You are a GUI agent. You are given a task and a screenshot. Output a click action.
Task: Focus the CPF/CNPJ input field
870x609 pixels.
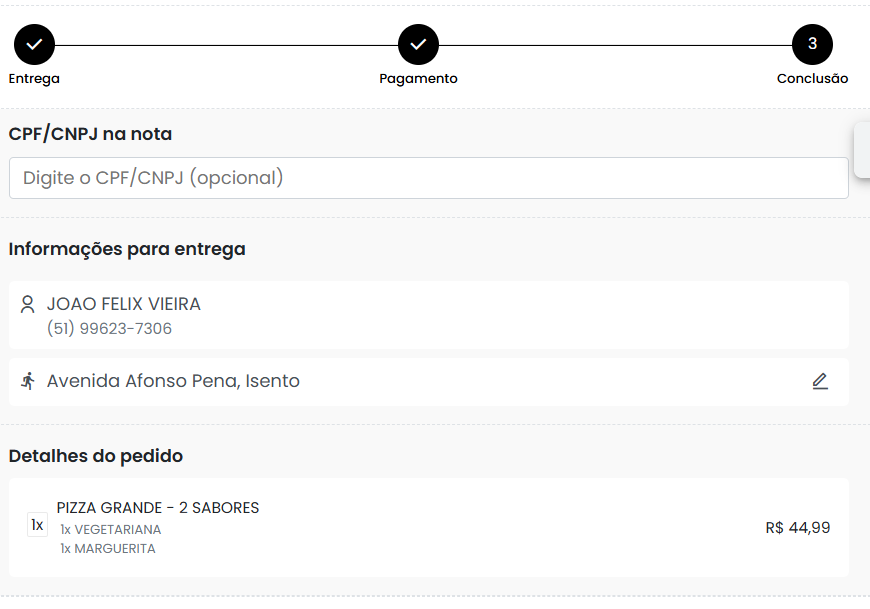(428, 178)
